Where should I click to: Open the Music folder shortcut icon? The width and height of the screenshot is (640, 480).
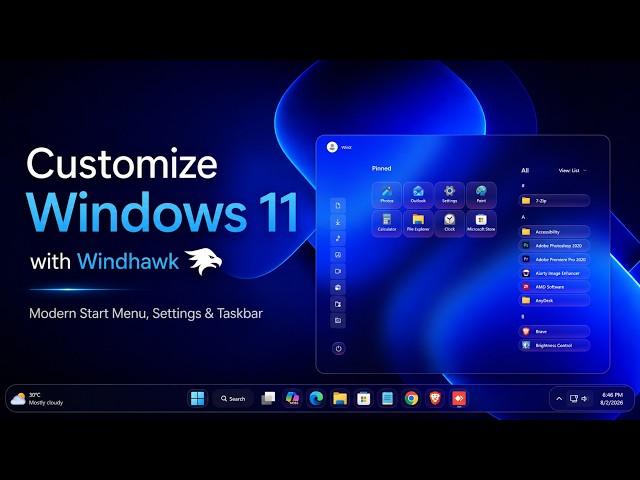pos(338,238)
